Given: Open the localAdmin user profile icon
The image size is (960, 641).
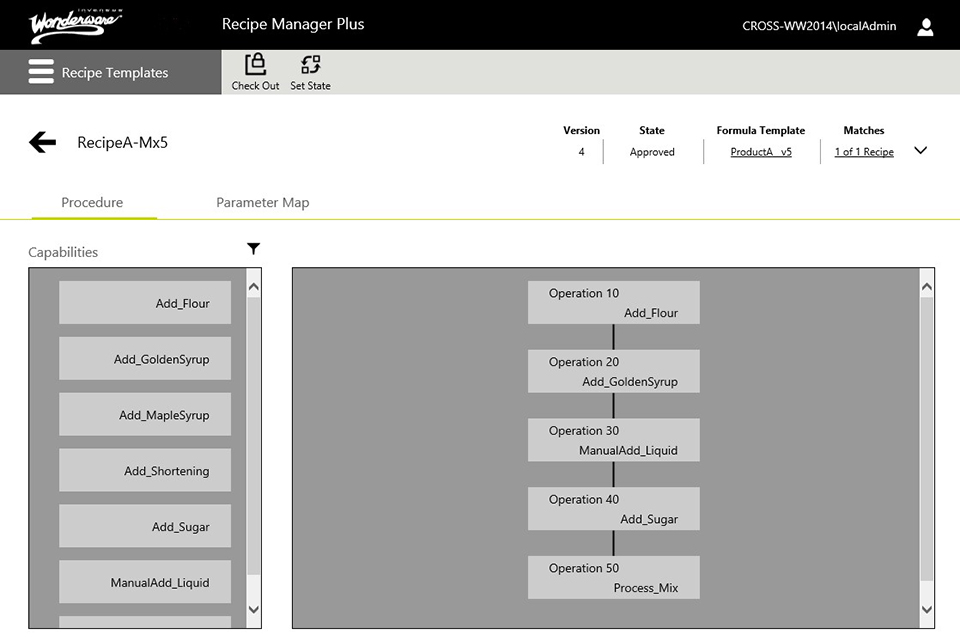Looking at the screenshot, I should pyautogui.click(x=925, y=27).
